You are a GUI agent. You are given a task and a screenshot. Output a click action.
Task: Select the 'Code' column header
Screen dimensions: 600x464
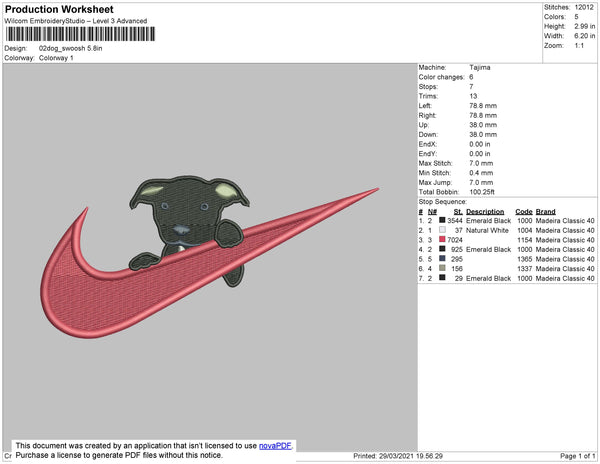(x=524, y=212)
